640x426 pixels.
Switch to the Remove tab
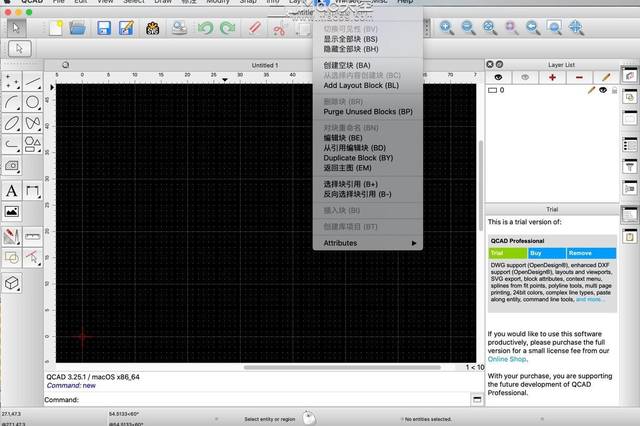591,253
